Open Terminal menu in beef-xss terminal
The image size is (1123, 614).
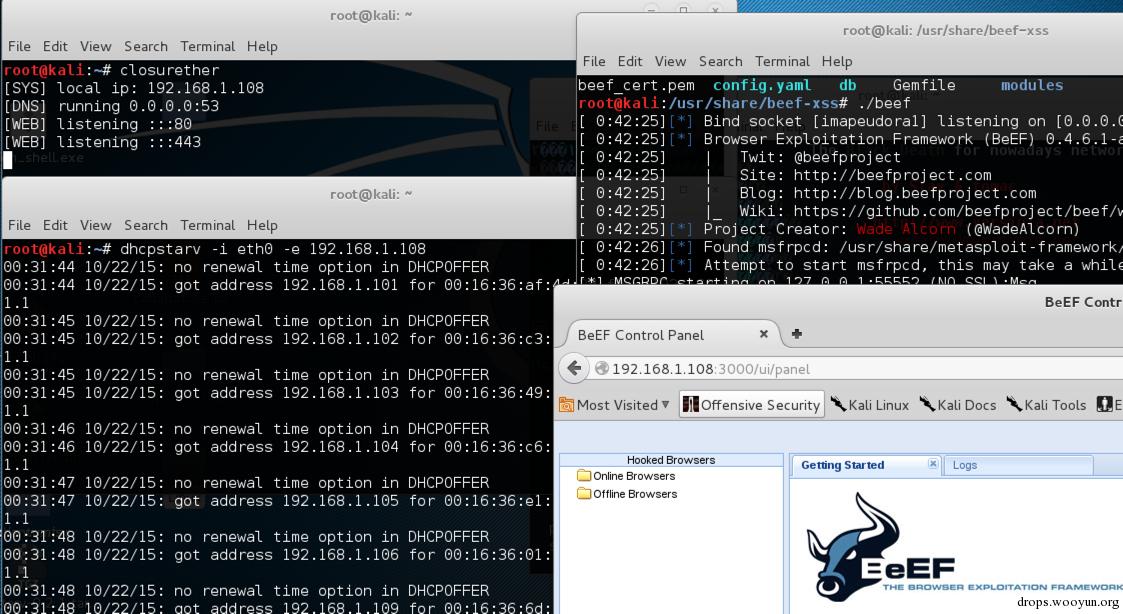(x=782, y=62)
